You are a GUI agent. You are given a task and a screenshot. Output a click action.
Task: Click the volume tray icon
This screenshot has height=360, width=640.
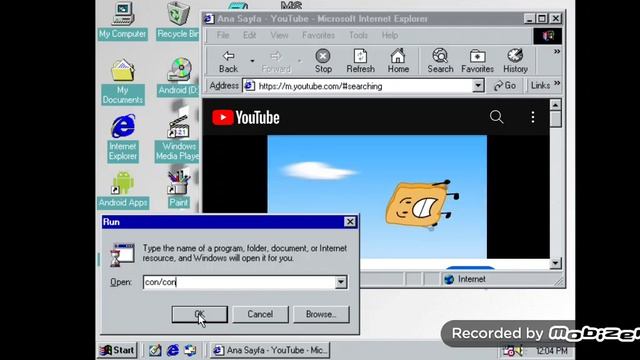point(519,351)
